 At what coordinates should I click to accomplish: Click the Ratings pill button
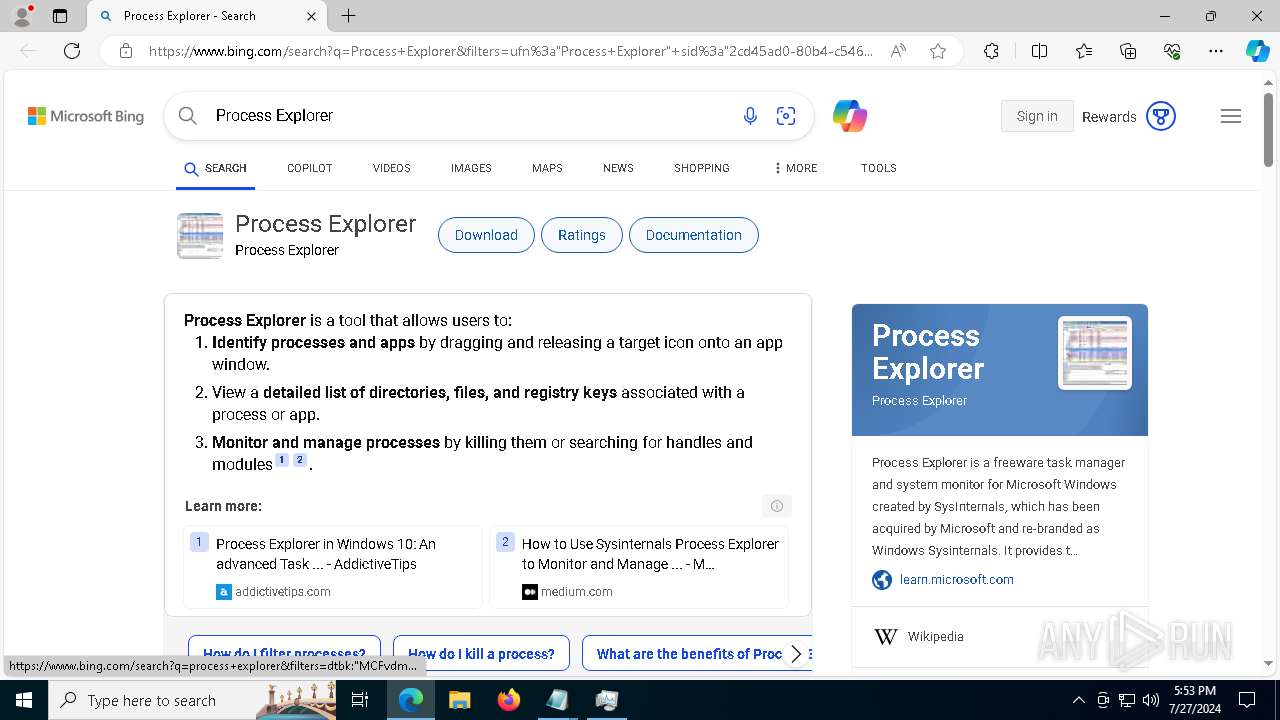[582, 235]
